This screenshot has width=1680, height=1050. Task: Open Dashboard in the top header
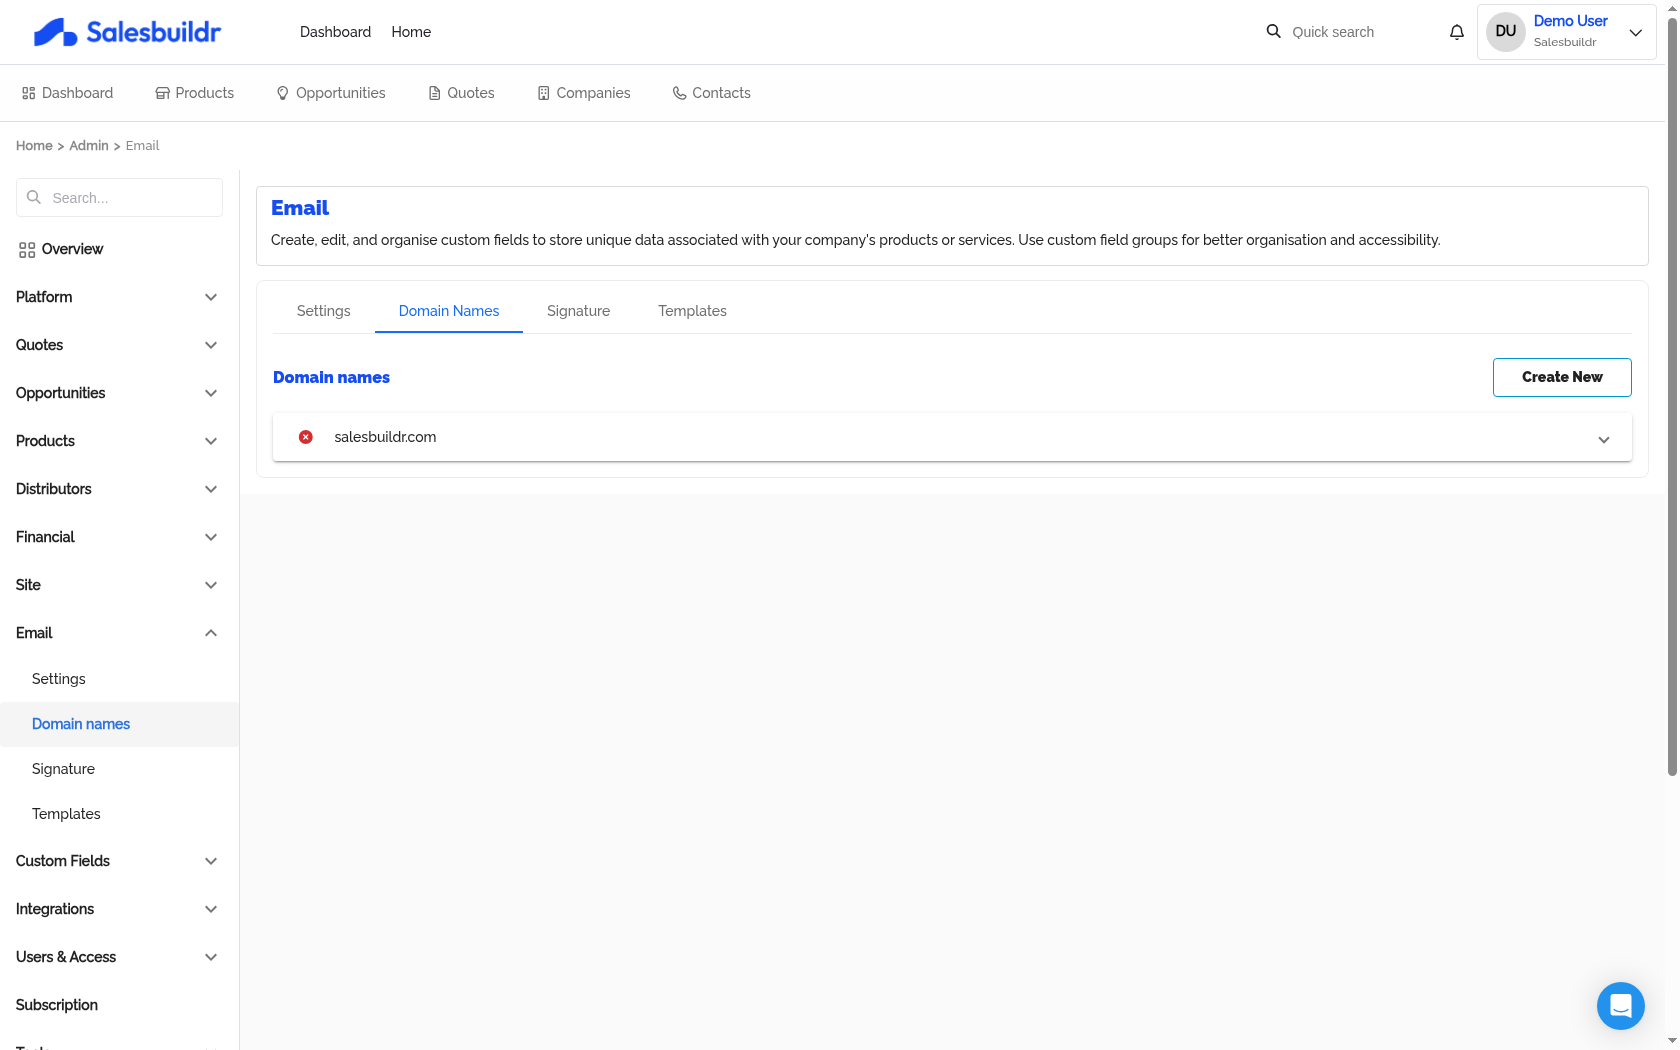335,32
